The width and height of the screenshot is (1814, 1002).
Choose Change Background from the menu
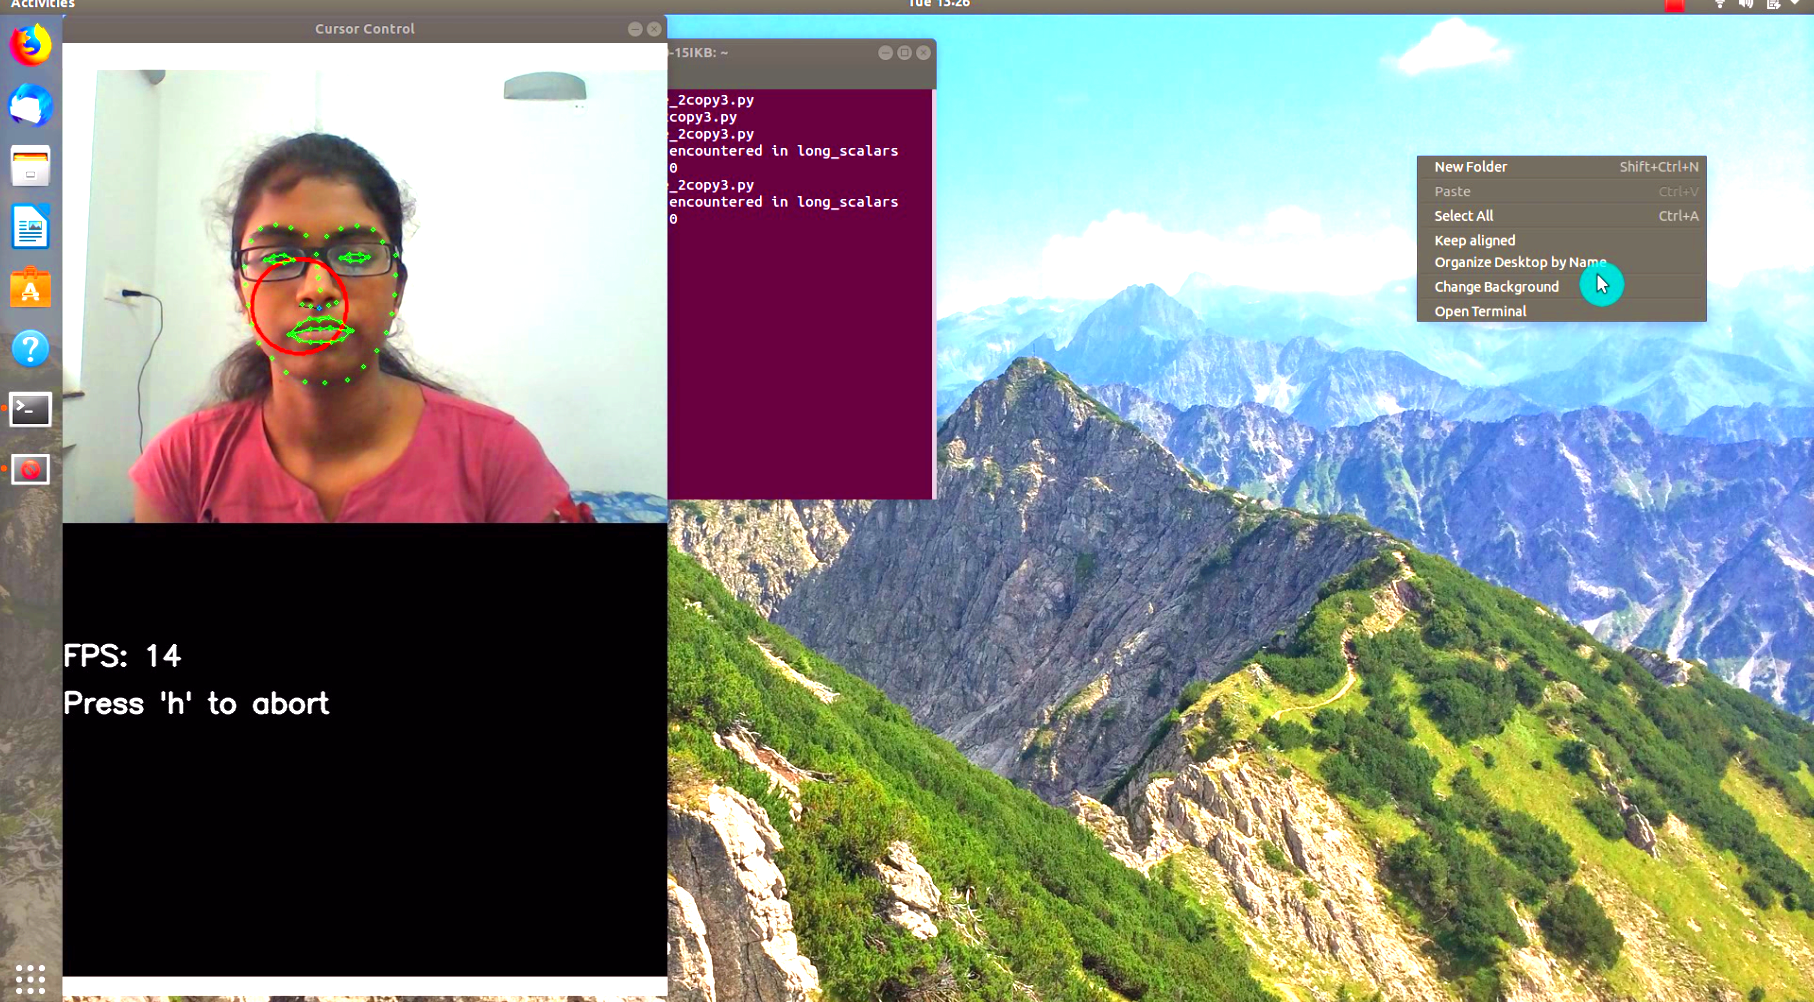[x=1496, y=287]
